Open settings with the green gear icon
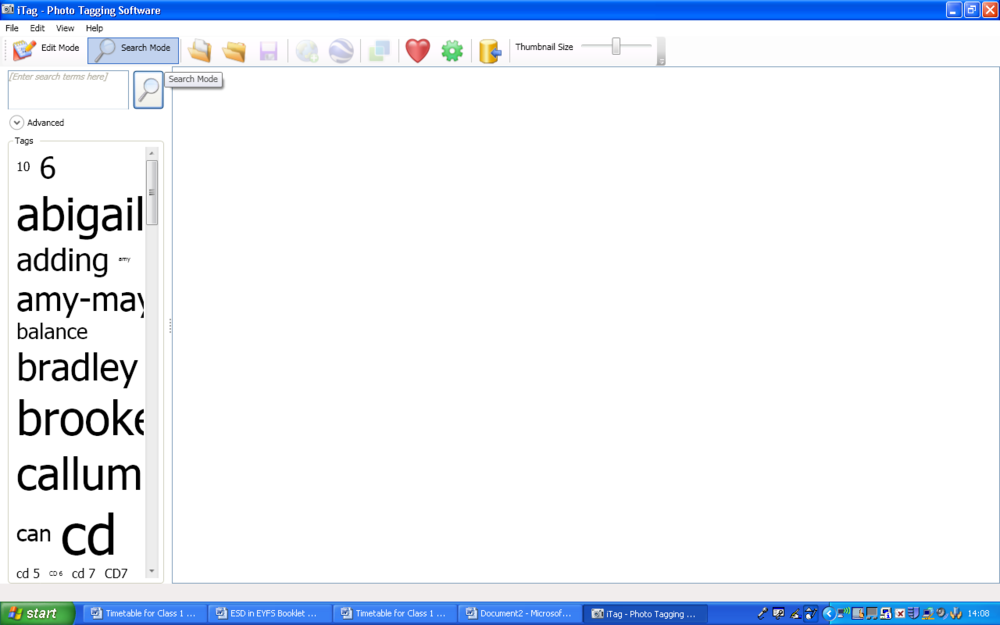 [x=452, y=51]
